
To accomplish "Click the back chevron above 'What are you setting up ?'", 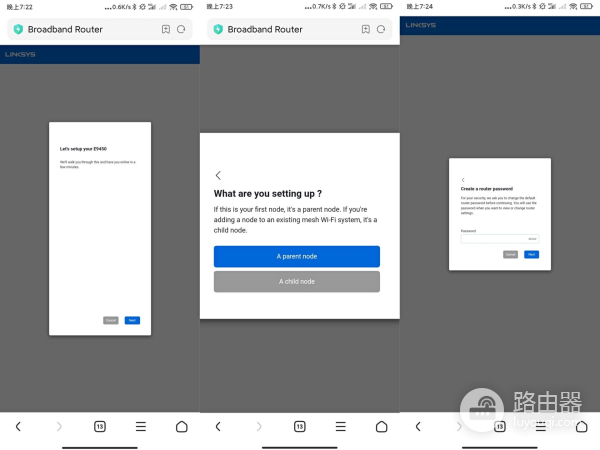I will pos(219,176).
